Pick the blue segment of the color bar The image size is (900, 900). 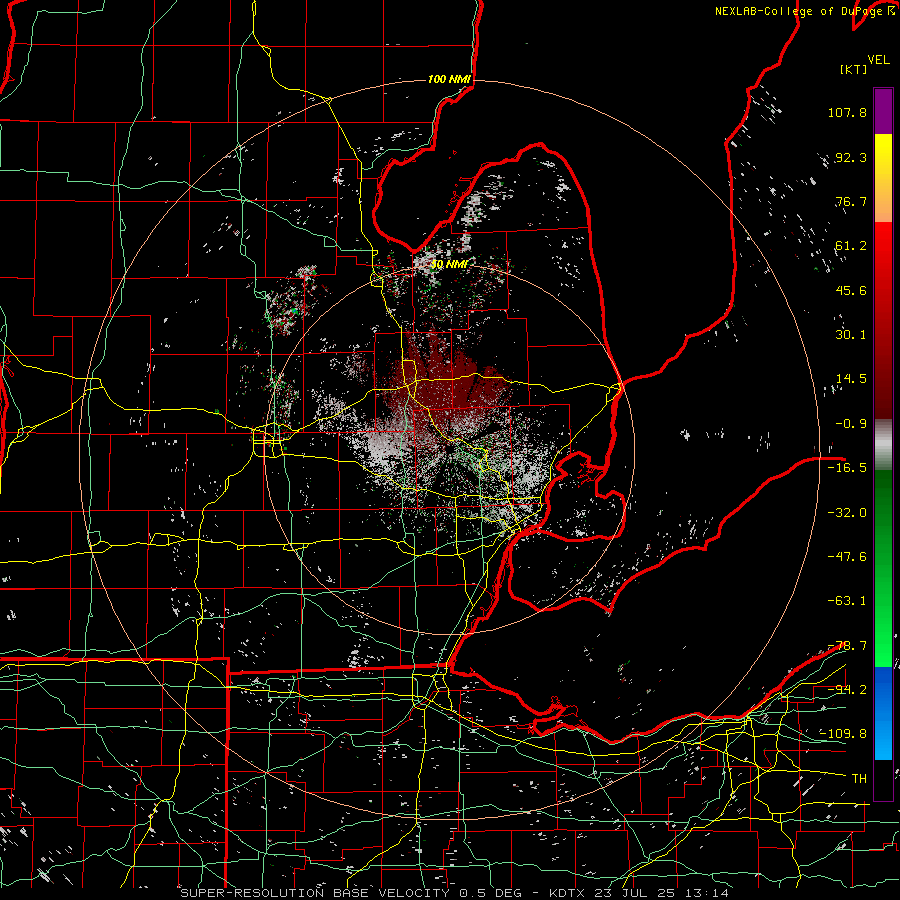coord(883,713)
